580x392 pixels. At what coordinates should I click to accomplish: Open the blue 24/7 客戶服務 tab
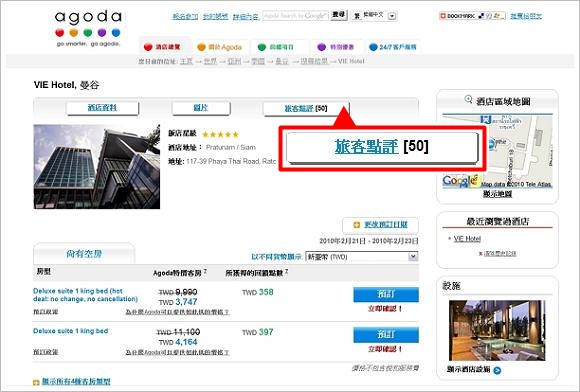(x=393, y=47)
